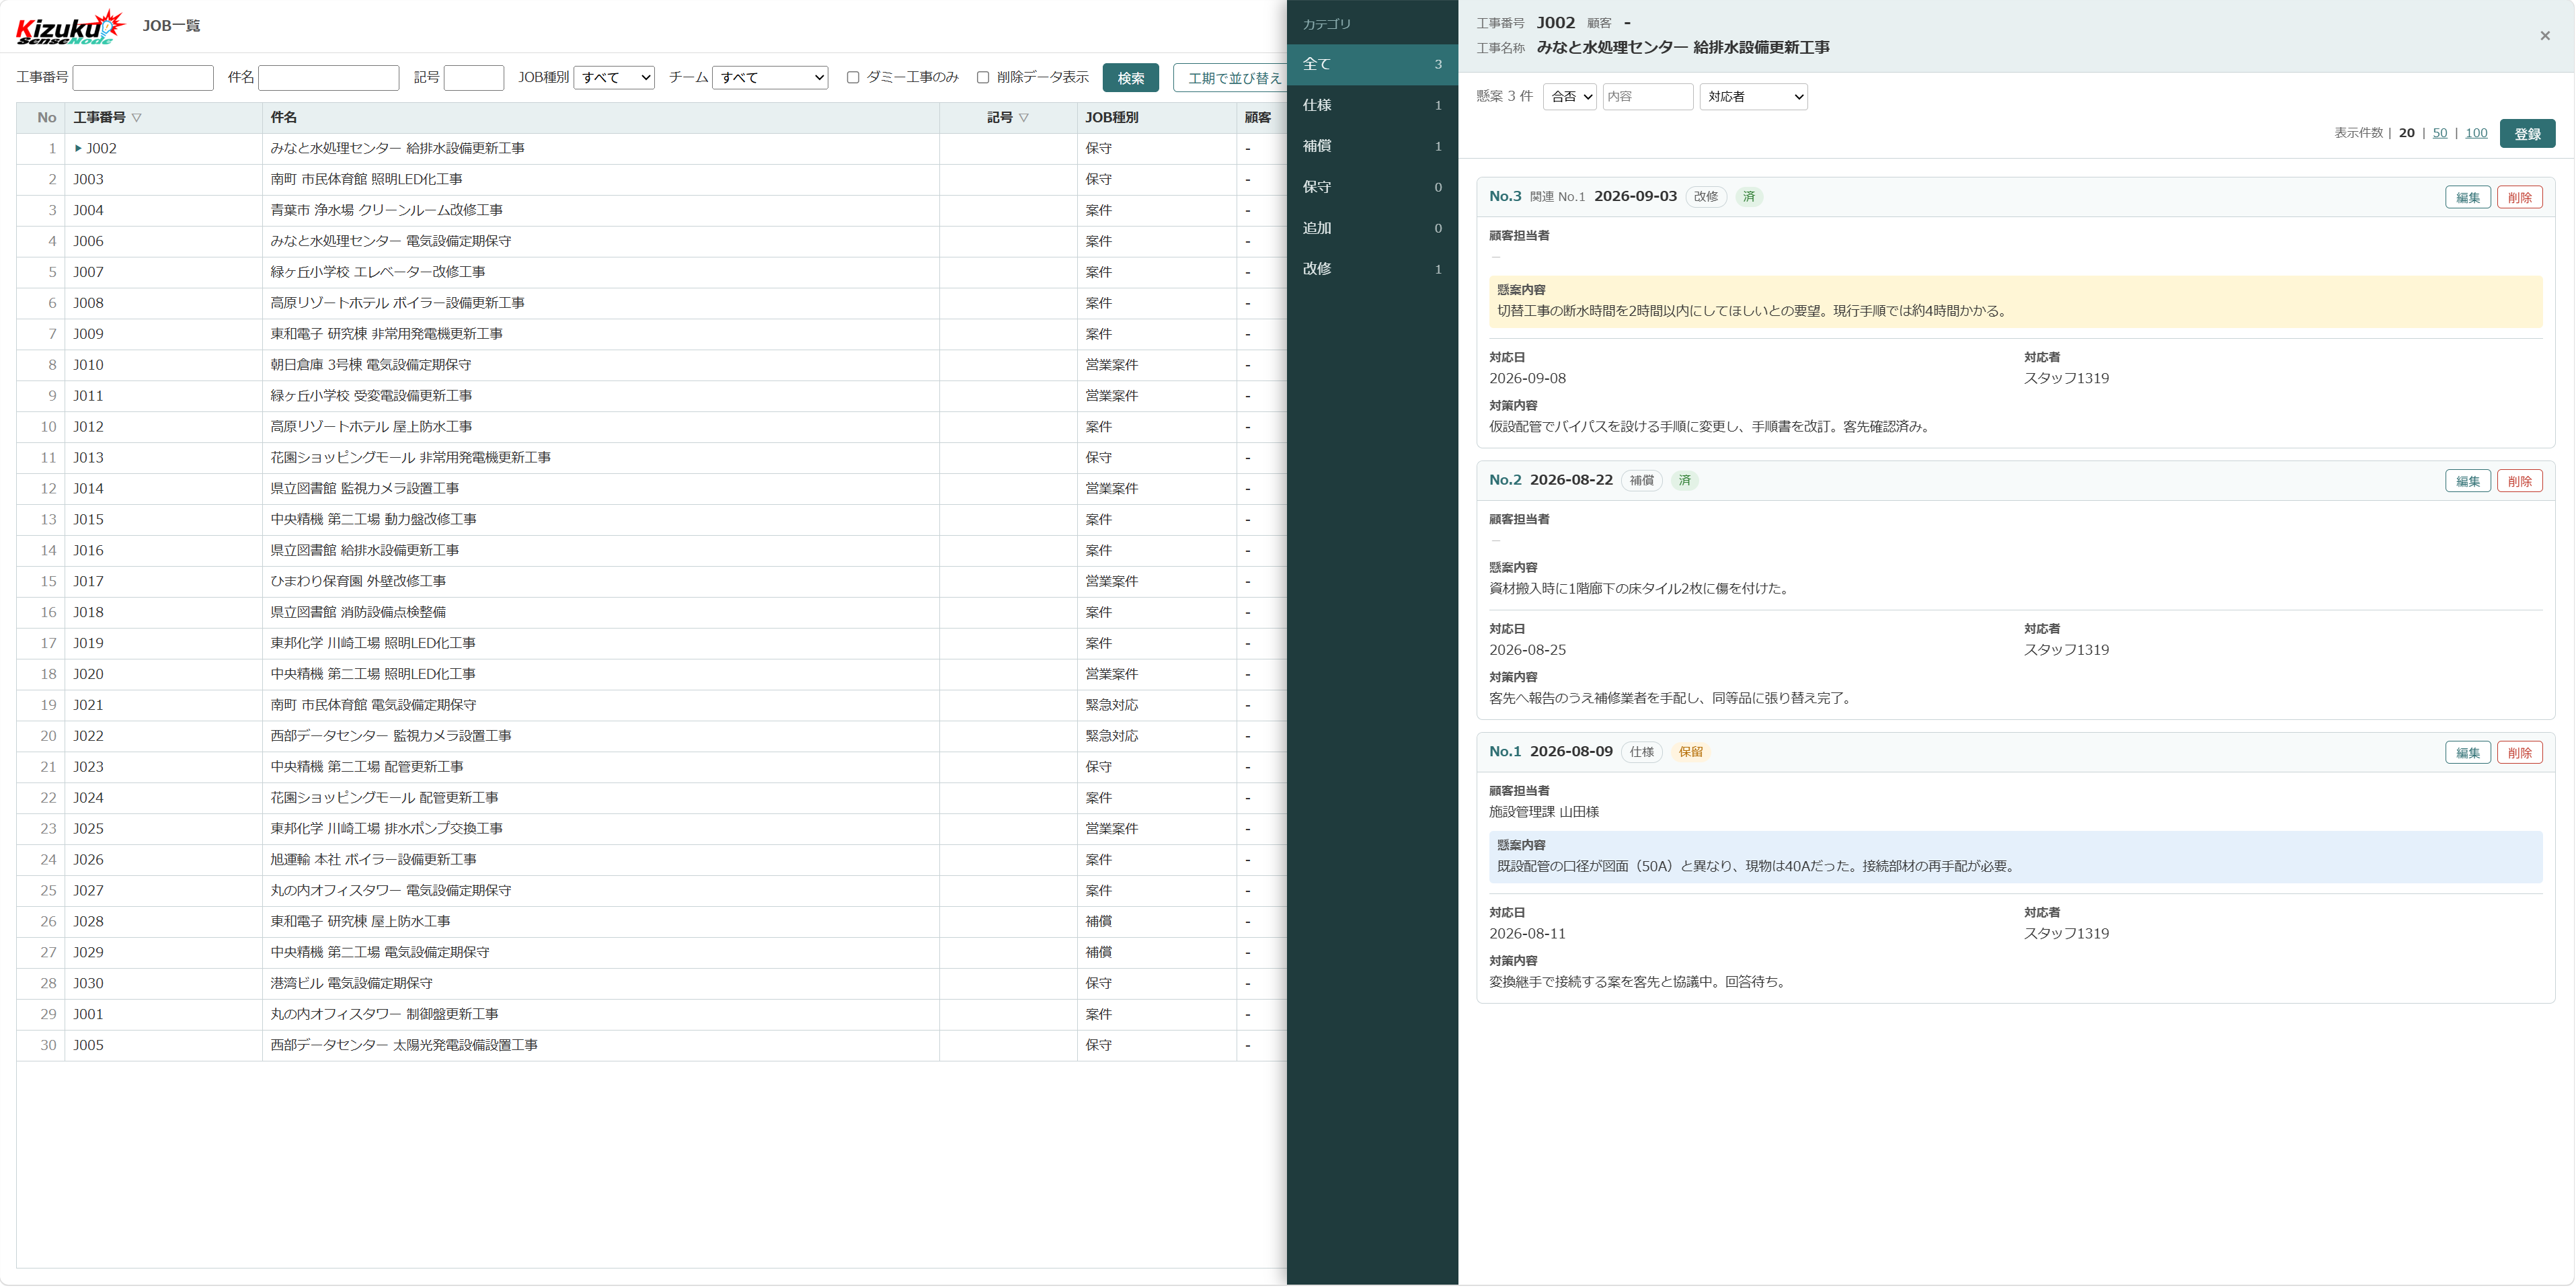The height and width of the screenshot is (1288, 2576).
Task: Select 追加 category
Action: pyautogui.click(x=1372, y=228)
